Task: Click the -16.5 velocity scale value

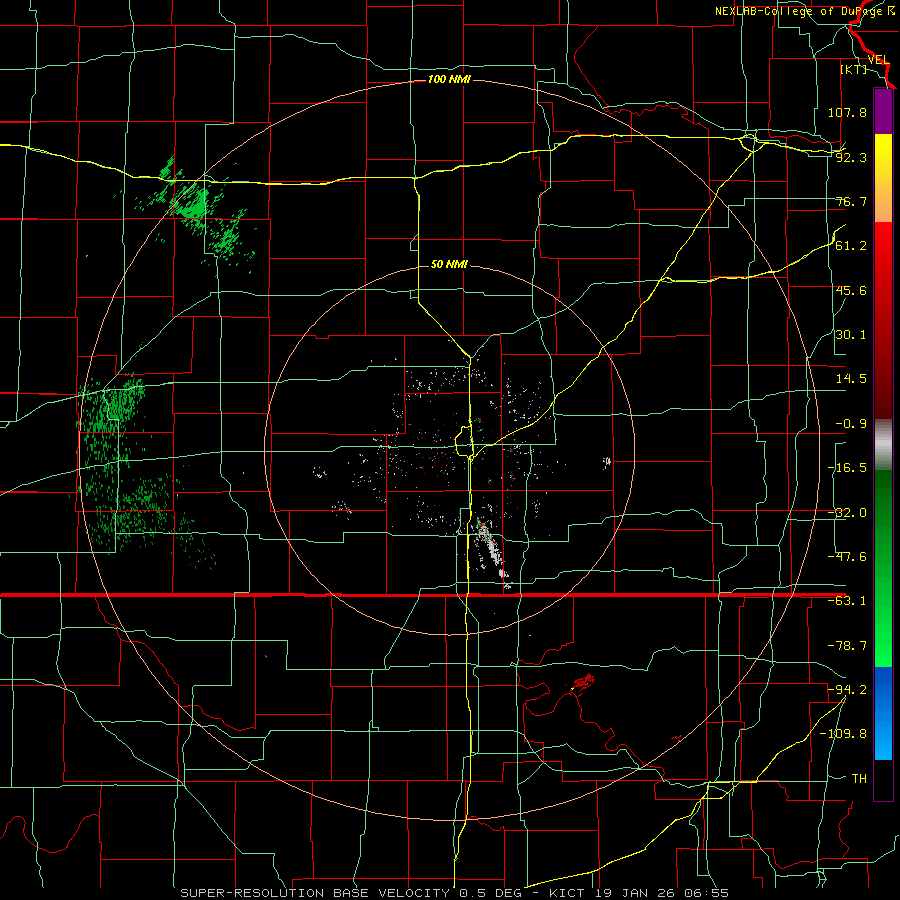Action: pyautogui.click(x=847, y=468)
